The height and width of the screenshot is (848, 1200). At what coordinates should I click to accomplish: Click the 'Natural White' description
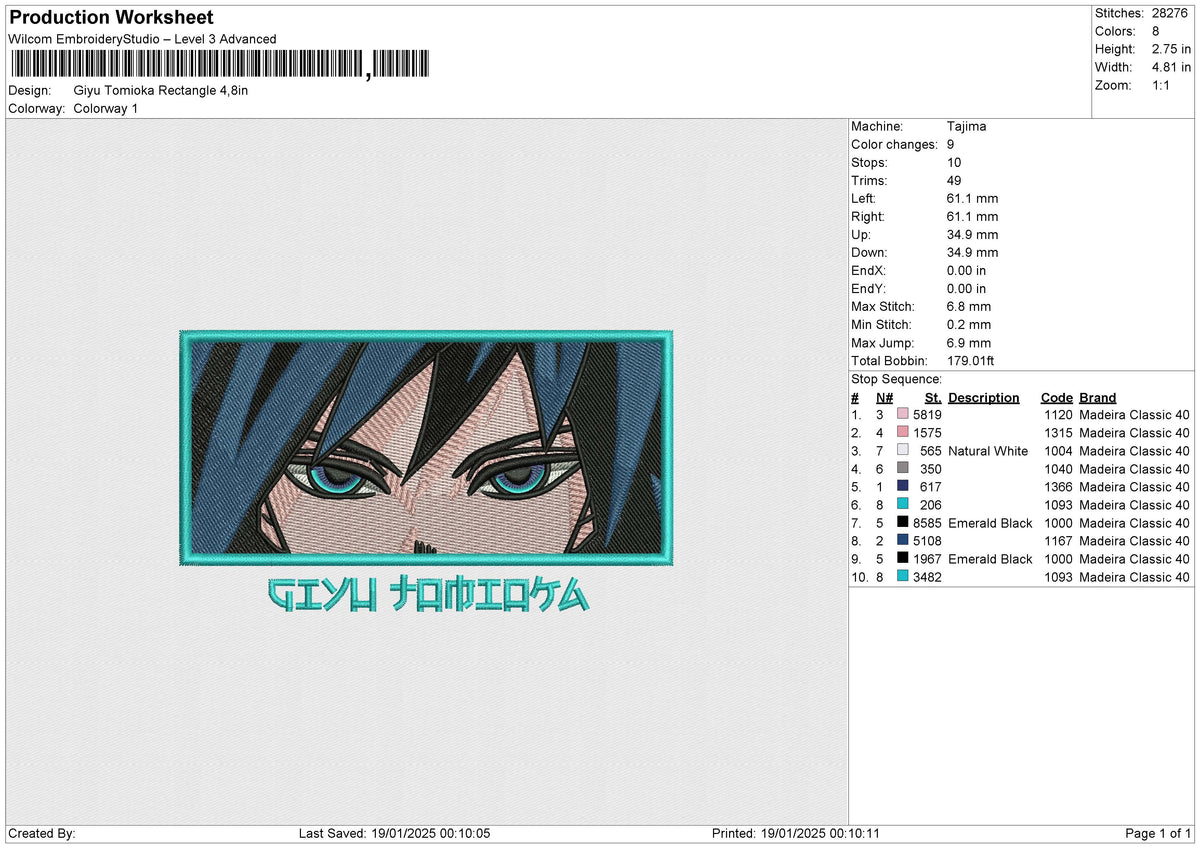click(x=988, y=451)
